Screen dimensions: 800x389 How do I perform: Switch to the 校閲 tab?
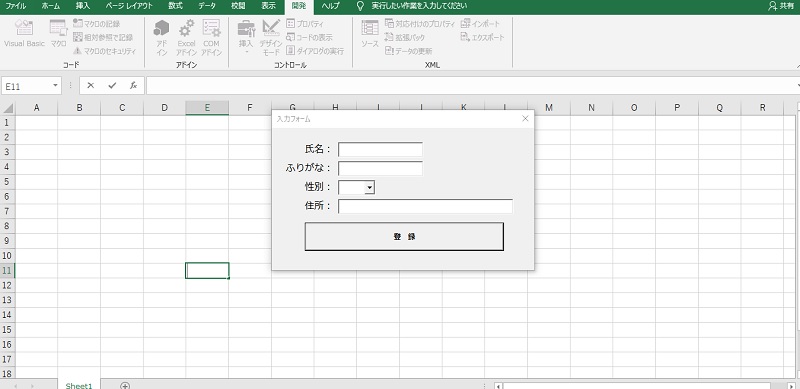coord(238,6)
